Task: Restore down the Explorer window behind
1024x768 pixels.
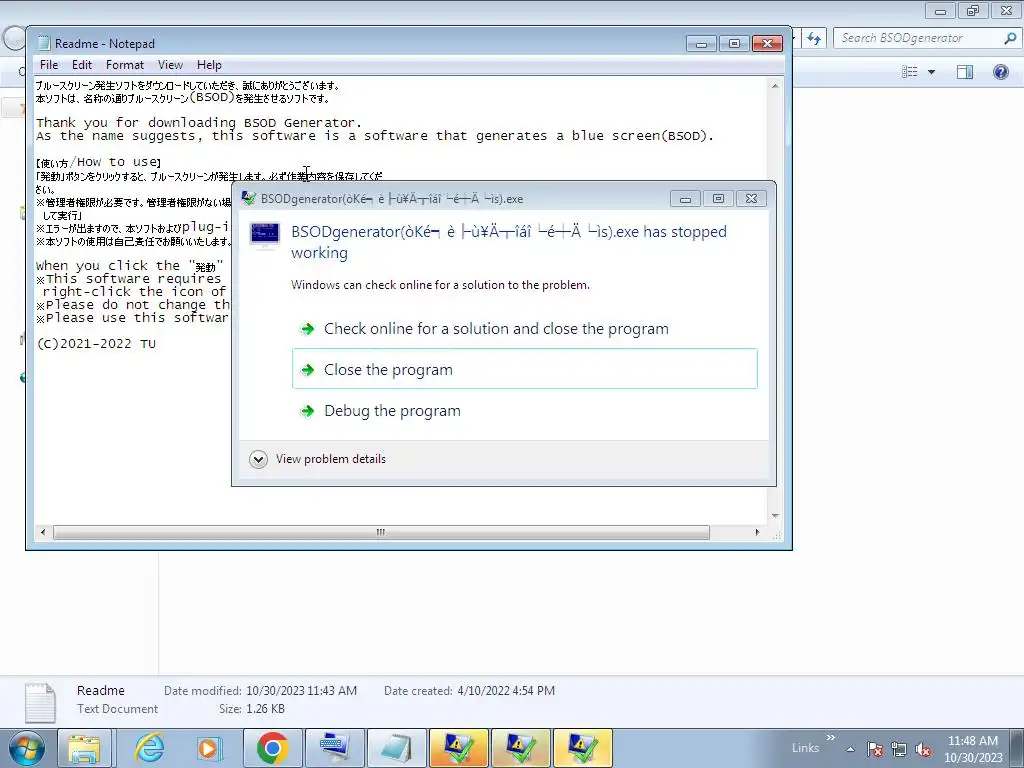Action: coord(973,10)
